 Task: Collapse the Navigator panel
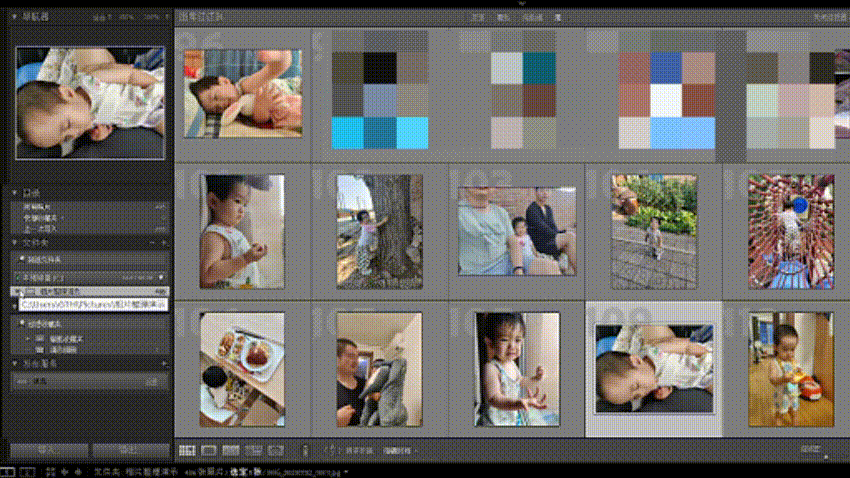[x=14, y=17]
